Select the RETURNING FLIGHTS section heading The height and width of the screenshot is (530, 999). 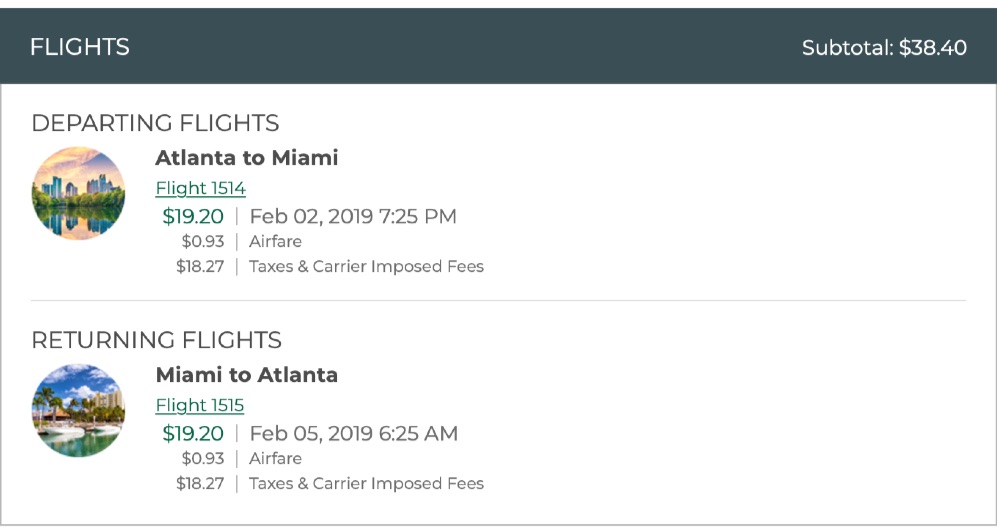coord(156,340)
